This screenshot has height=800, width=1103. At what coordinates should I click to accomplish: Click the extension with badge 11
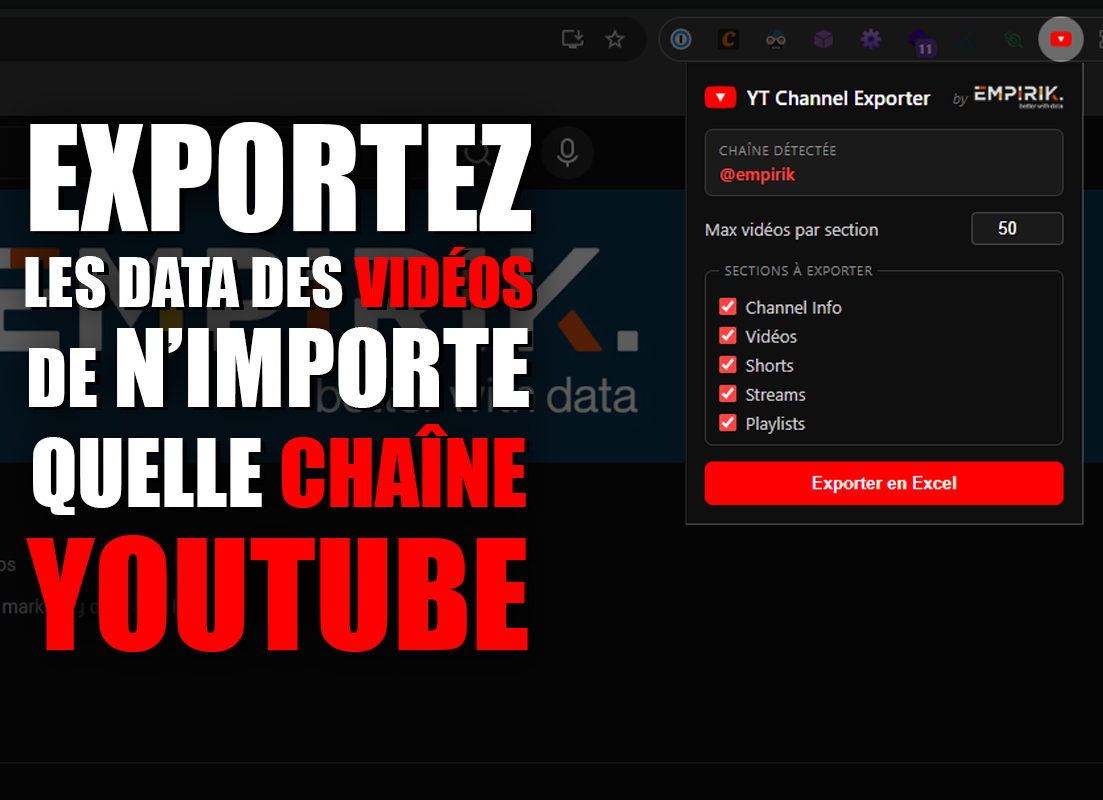(x=920, y=41)
